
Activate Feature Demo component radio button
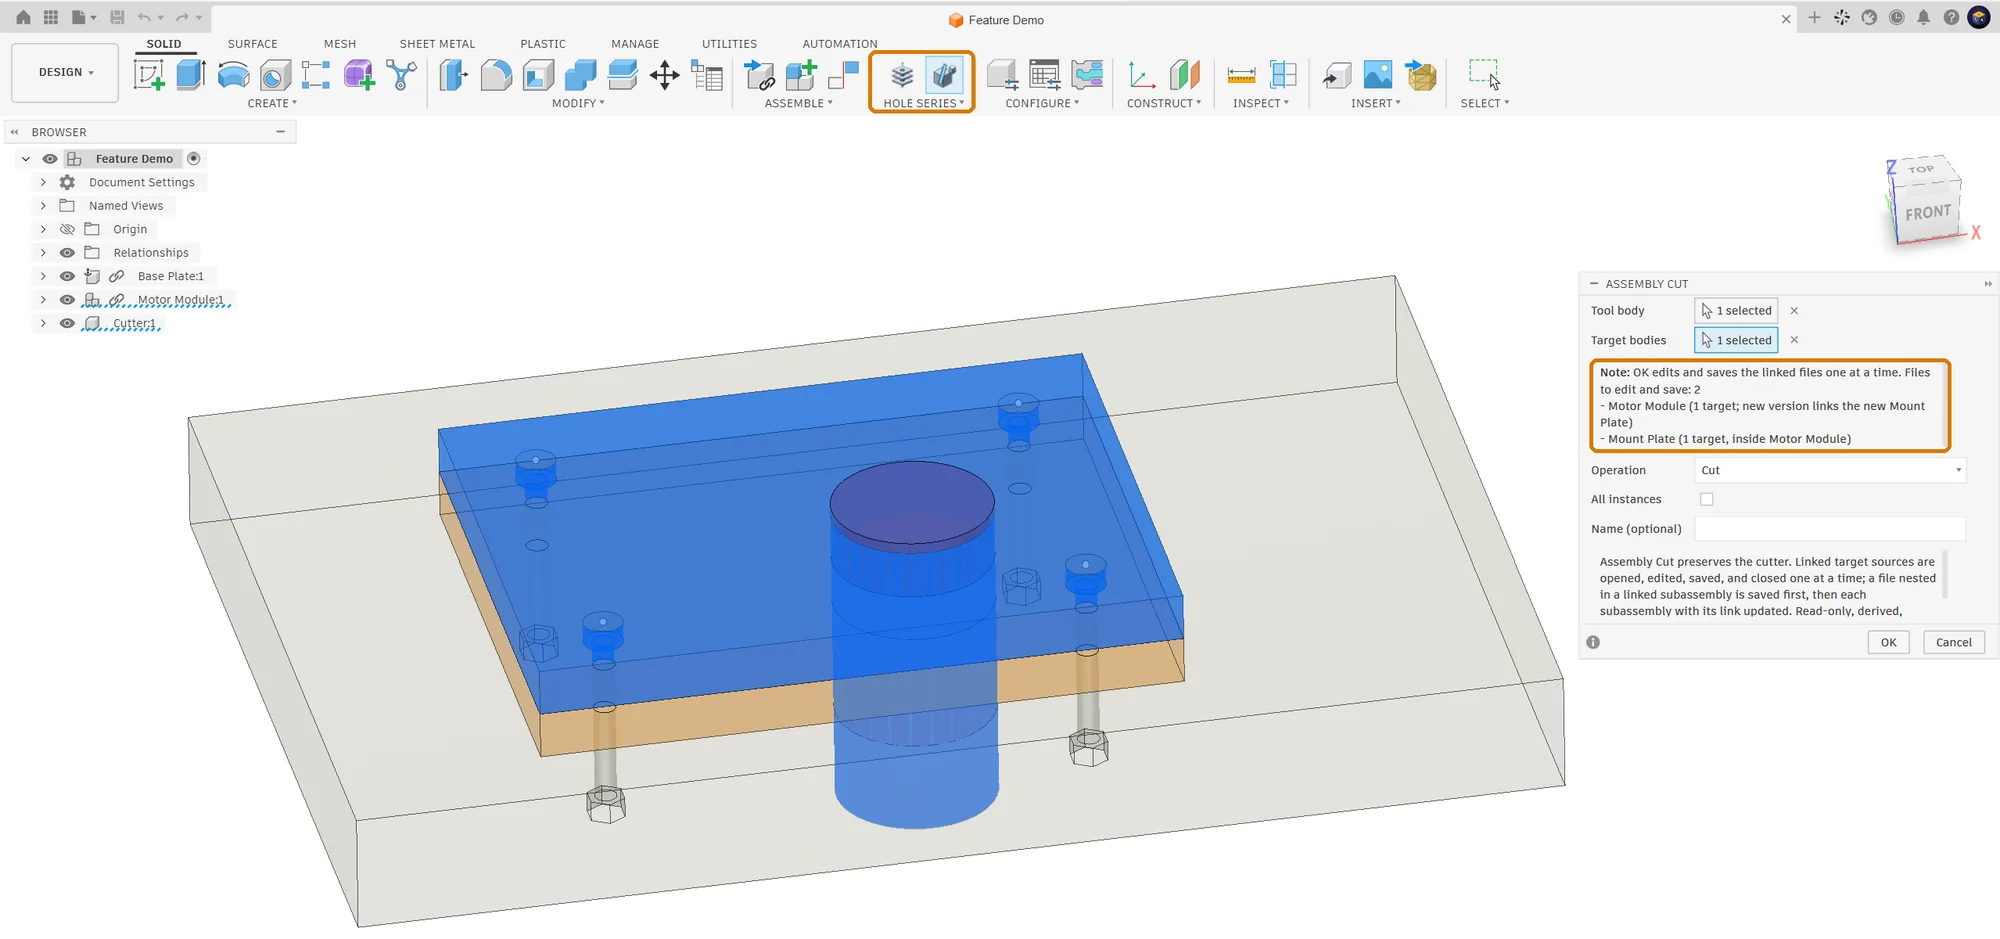tap(194, 158)
